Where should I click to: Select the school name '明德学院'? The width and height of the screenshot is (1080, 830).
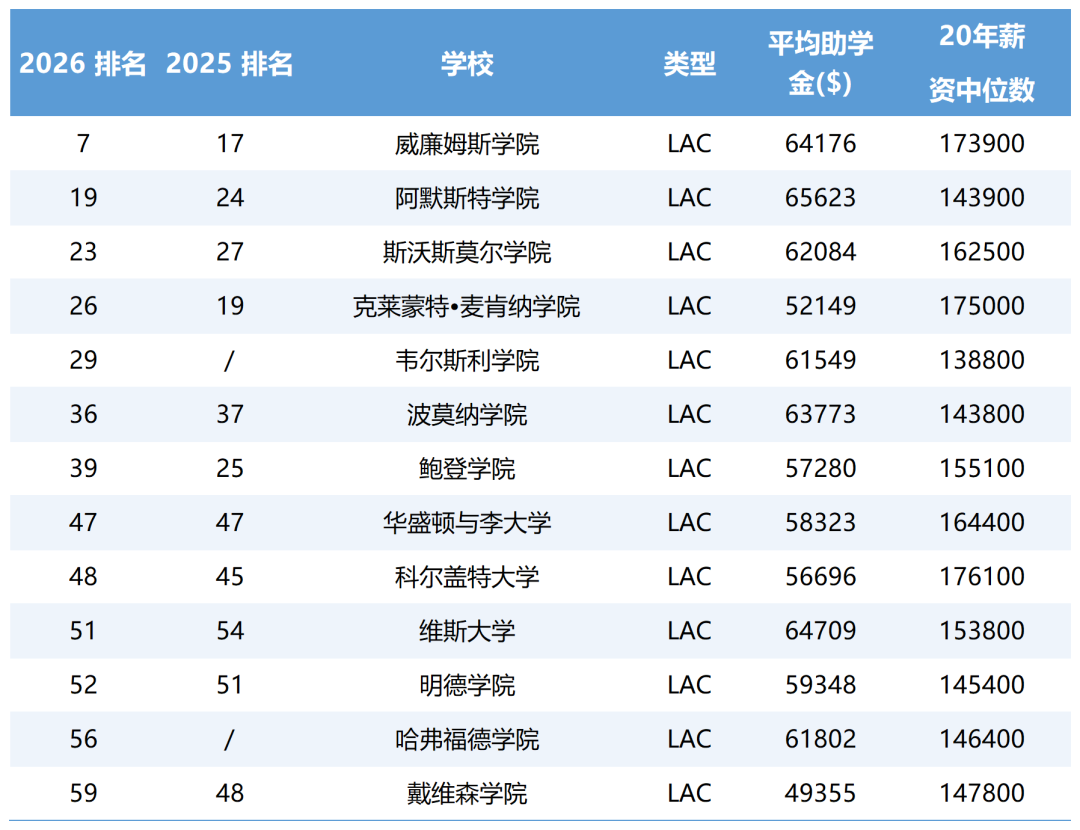(x=467, y=685)
